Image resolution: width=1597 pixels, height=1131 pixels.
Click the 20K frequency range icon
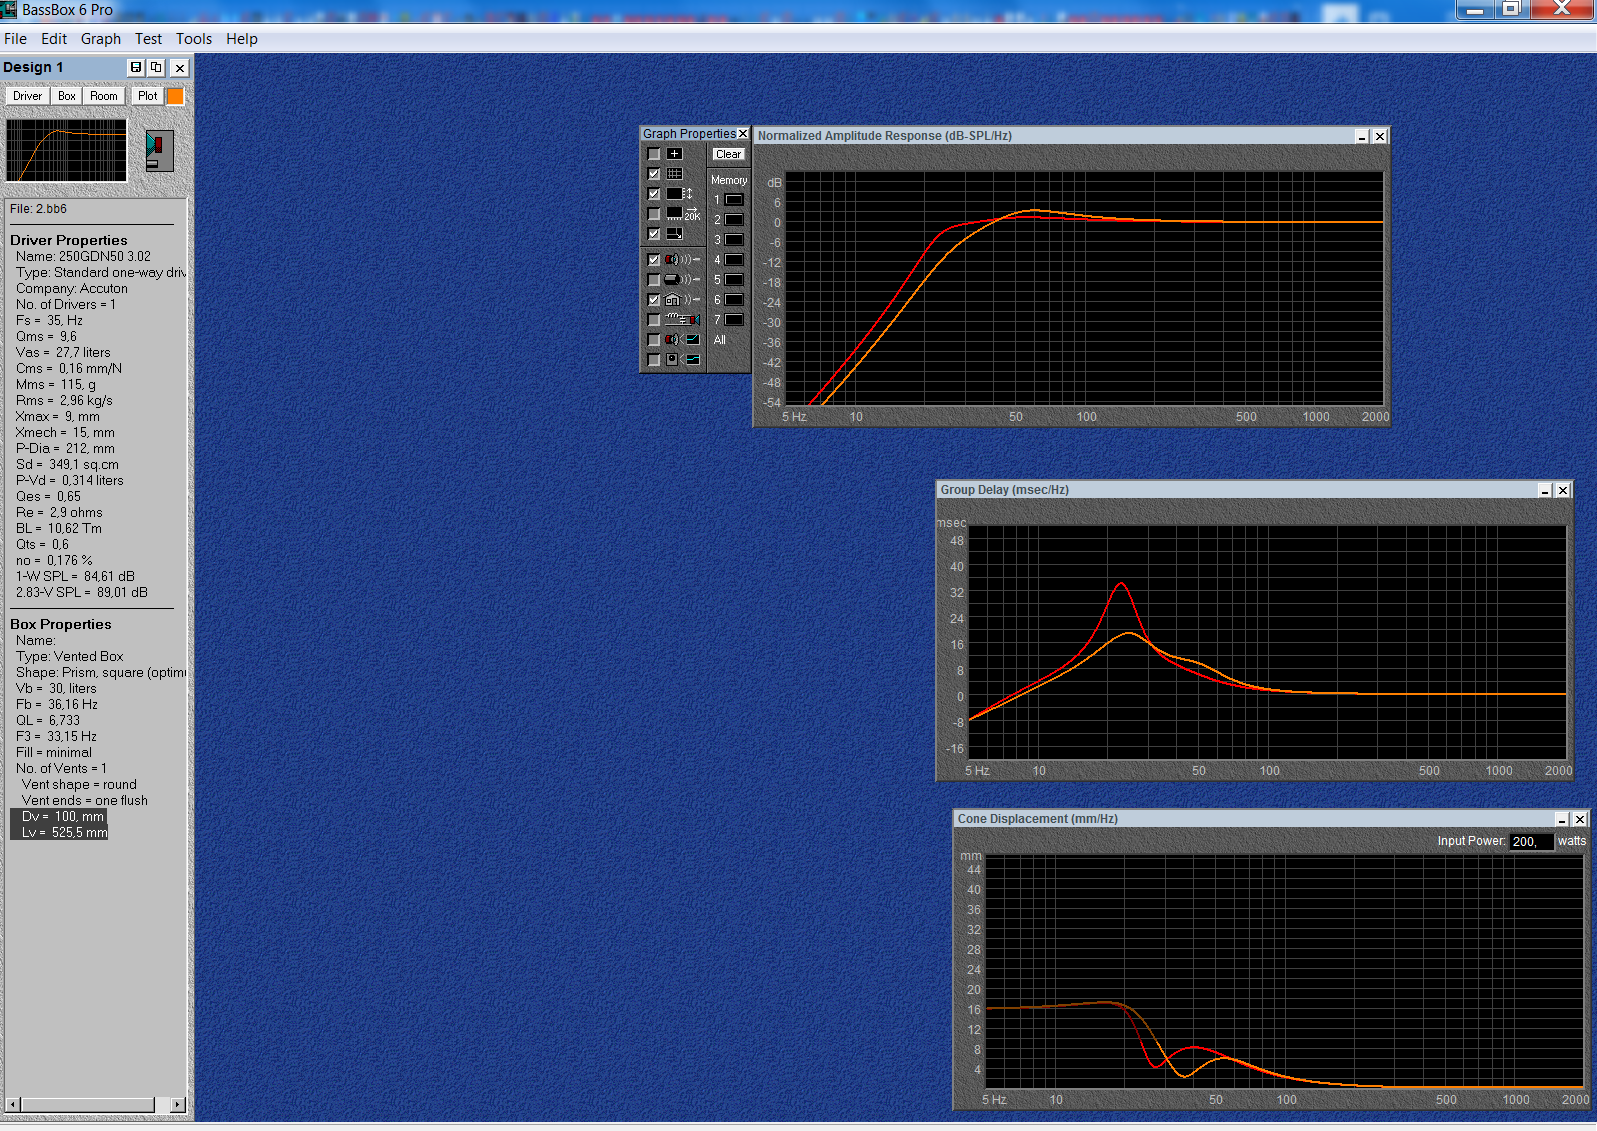coord(684,214)
